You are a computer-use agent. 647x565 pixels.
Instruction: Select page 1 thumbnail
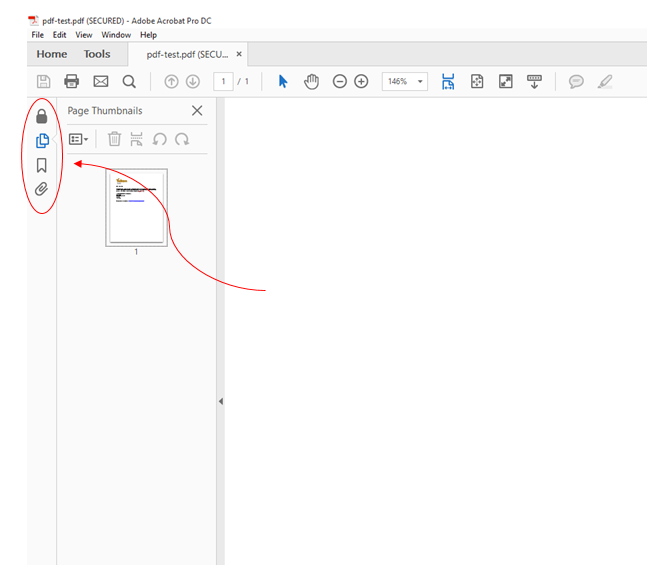click(136, 207)
